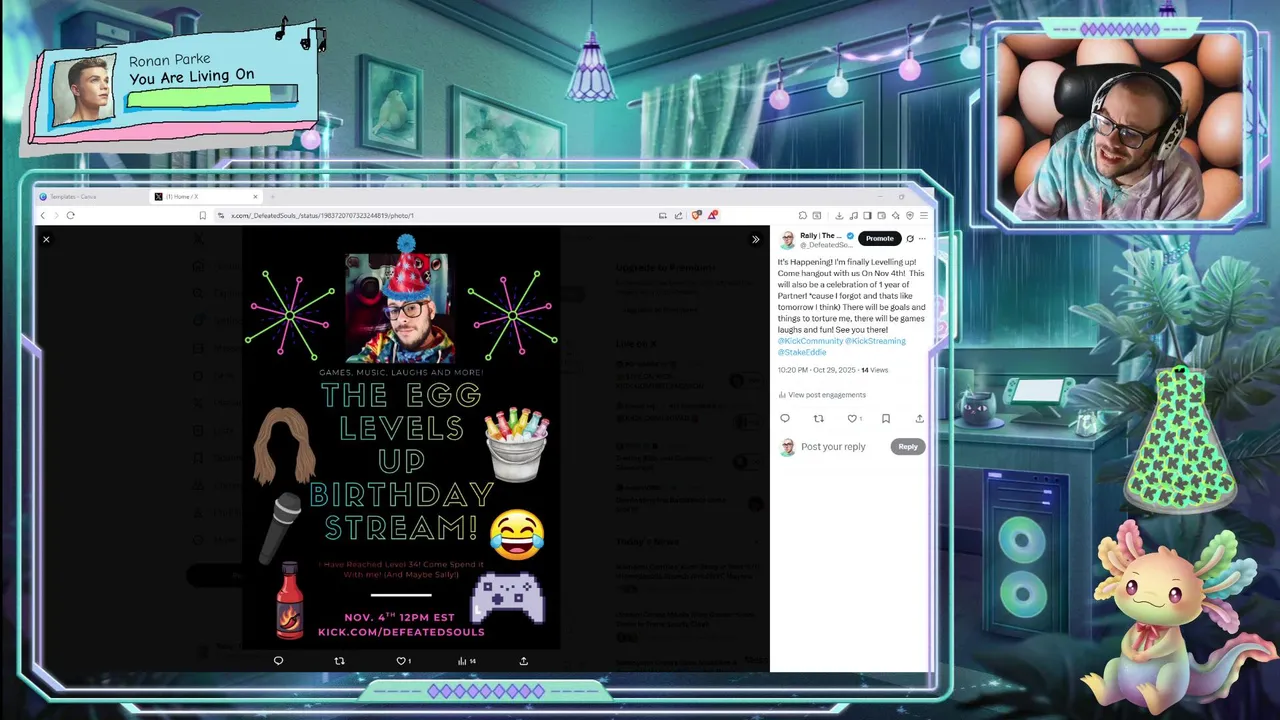
Task: Collapse the post sidebar with double-chevron icon
Action: (755, 240)
